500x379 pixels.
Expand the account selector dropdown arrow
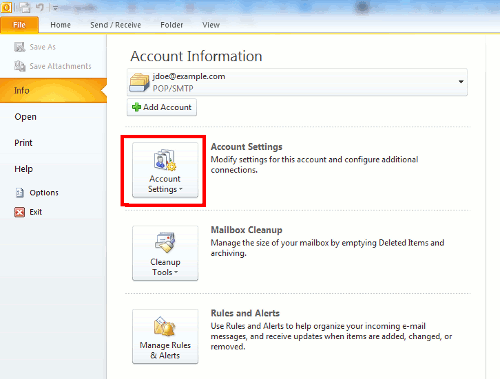[461, 82]
